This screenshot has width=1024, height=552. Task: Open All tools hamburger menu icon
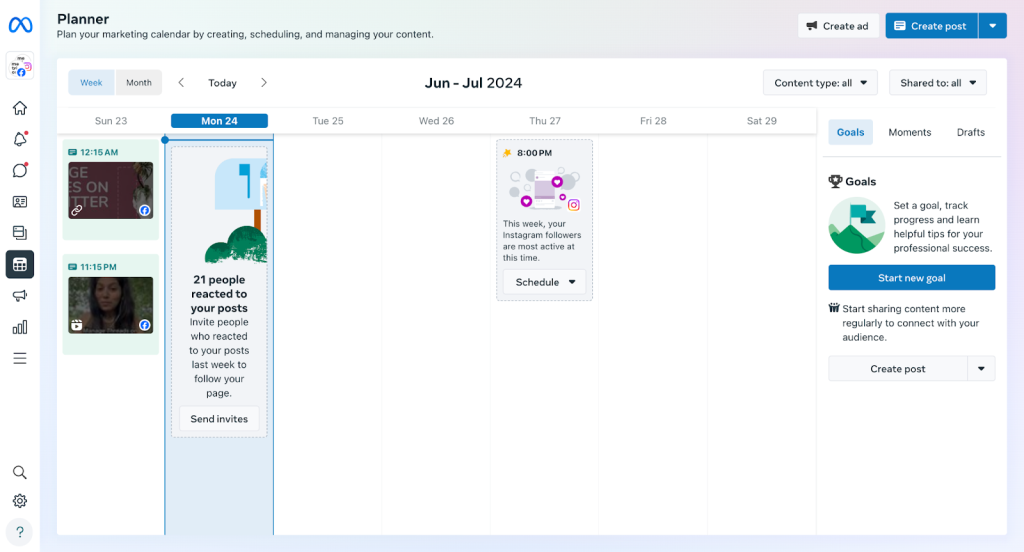tap(20, 358)
